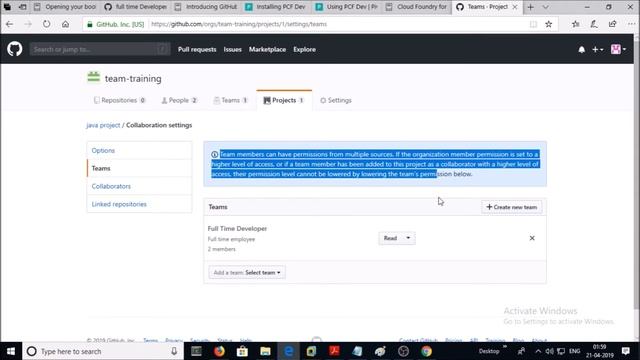Switch to full time Developer browser tab
640x360 pixels.
[136, 7]
